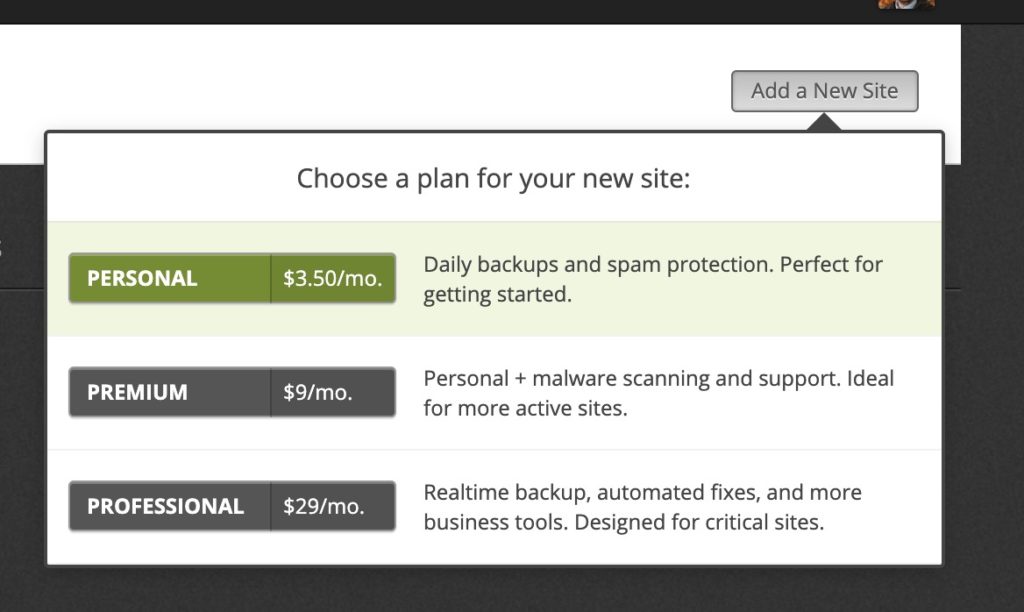Click the light green highlighted Personal row
The height and width of the screenshot is (612, 1024).
[494, 279]
